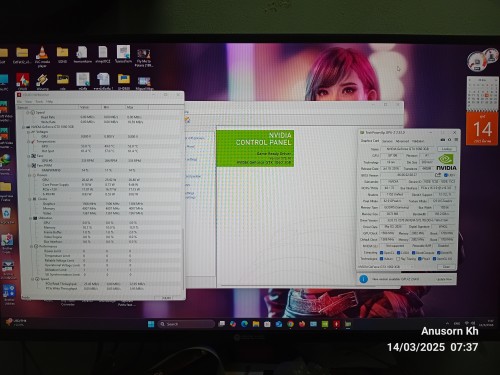Open Google Chrome from the taskbar
The image size is (500, 375).
coord(290,324)
